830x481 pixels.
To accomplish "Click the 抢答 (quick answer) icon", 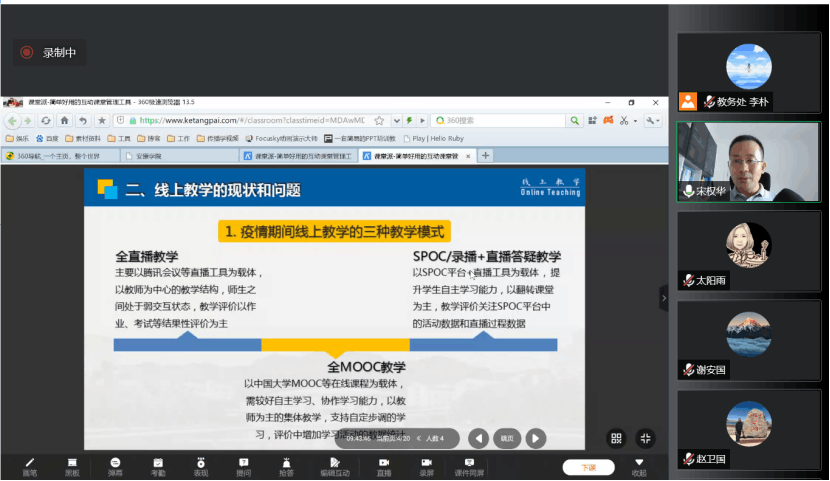I will [287, 465].
